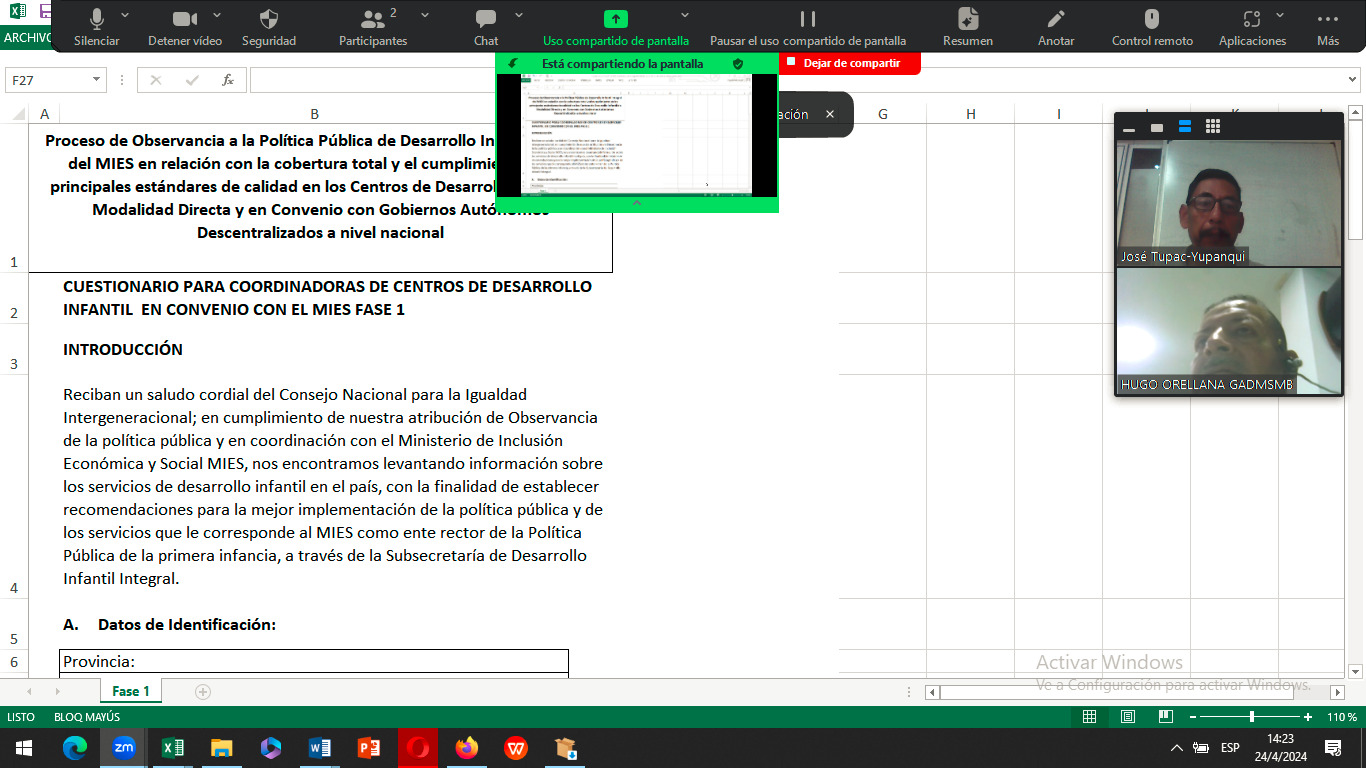Click Dejar de compartir button
This screenshot has height=768, width=1366.
tap(850, 63)
